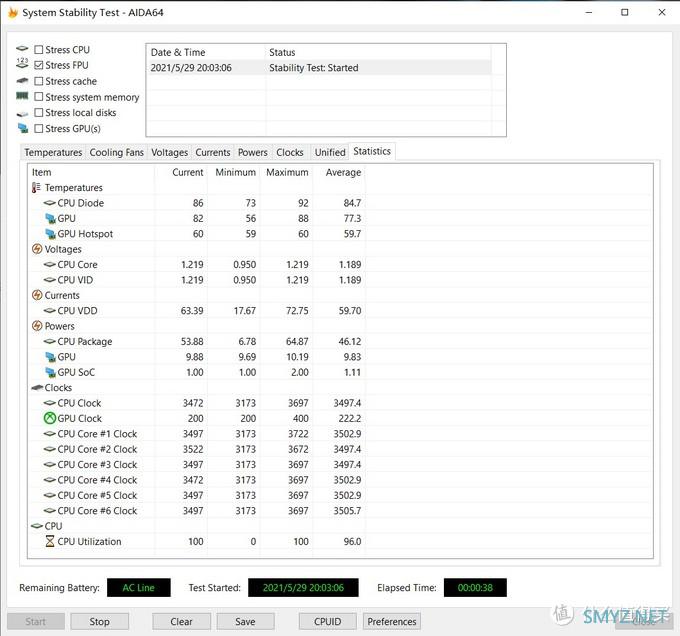The height and width of the screenshot is (636, 680).
Task: Click the GPU Hotspot monitor icon
Action: (50, 234)
